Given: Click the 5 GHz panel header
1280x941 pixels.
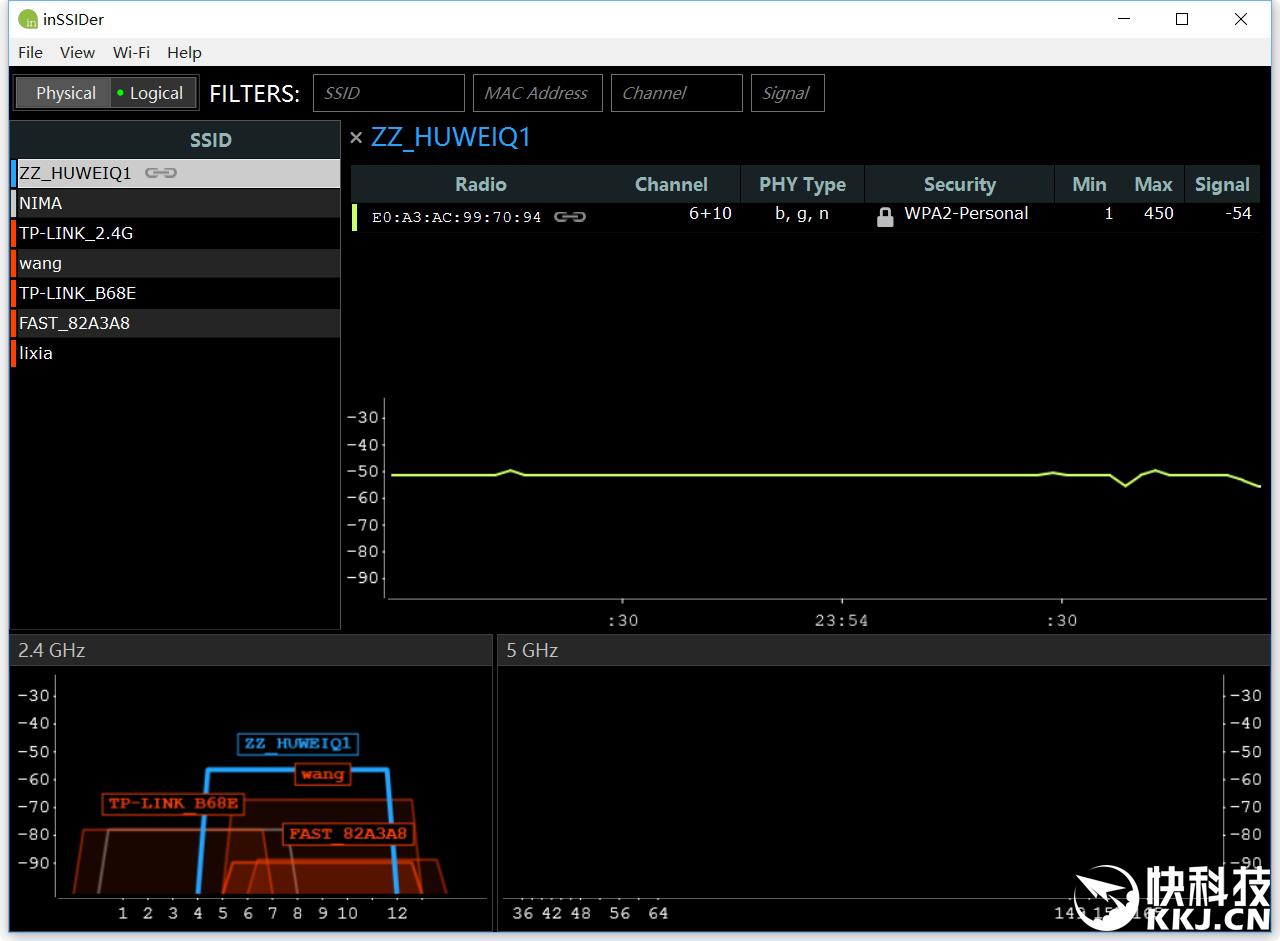Looking at the screenshot, I should tap(883, 650).
